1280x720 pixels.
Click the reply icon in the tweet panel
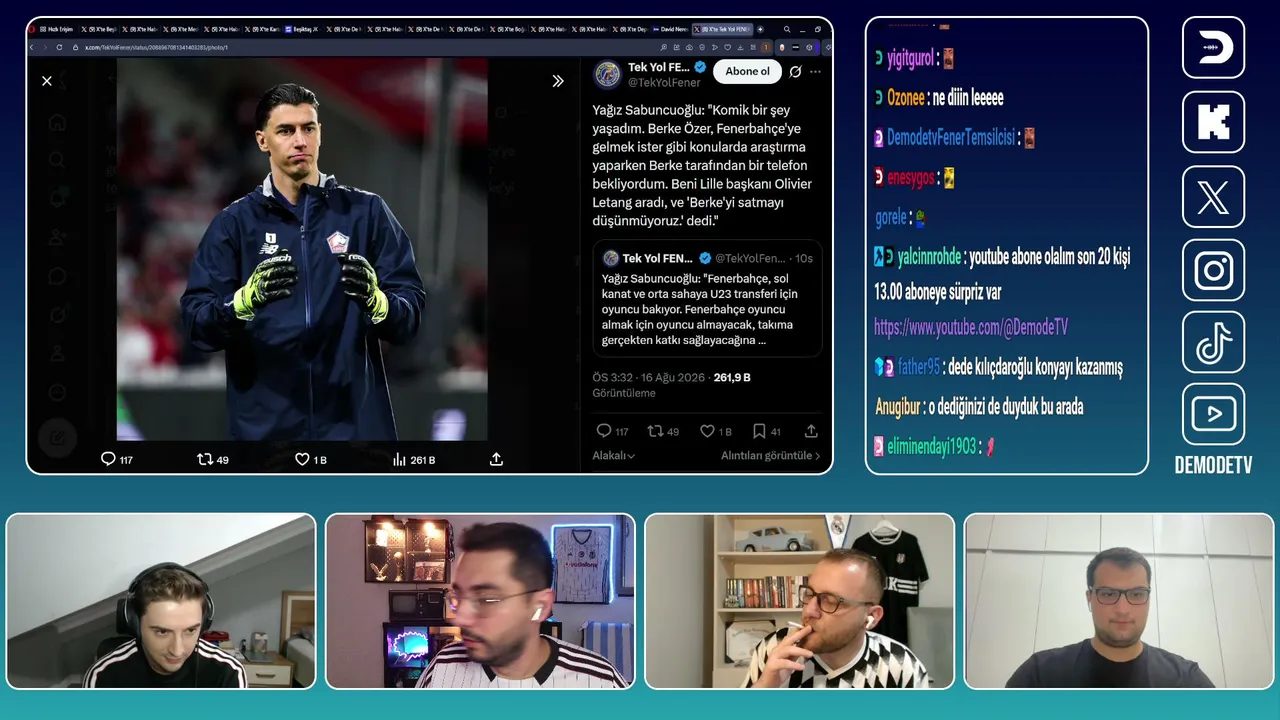[x=603, y=431]
